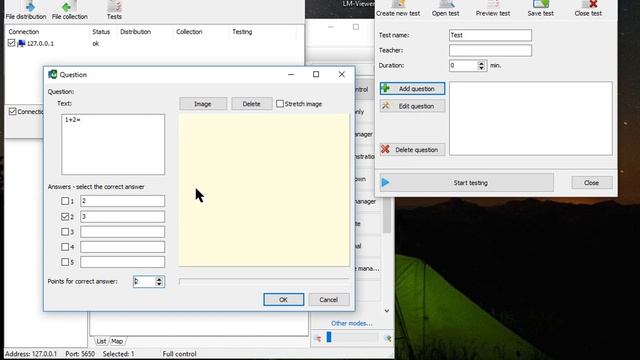Viewport: 640px width, 360px height.
Task: Click Full control in status bar
Action: pyautogui.click(x=179, y=354)
